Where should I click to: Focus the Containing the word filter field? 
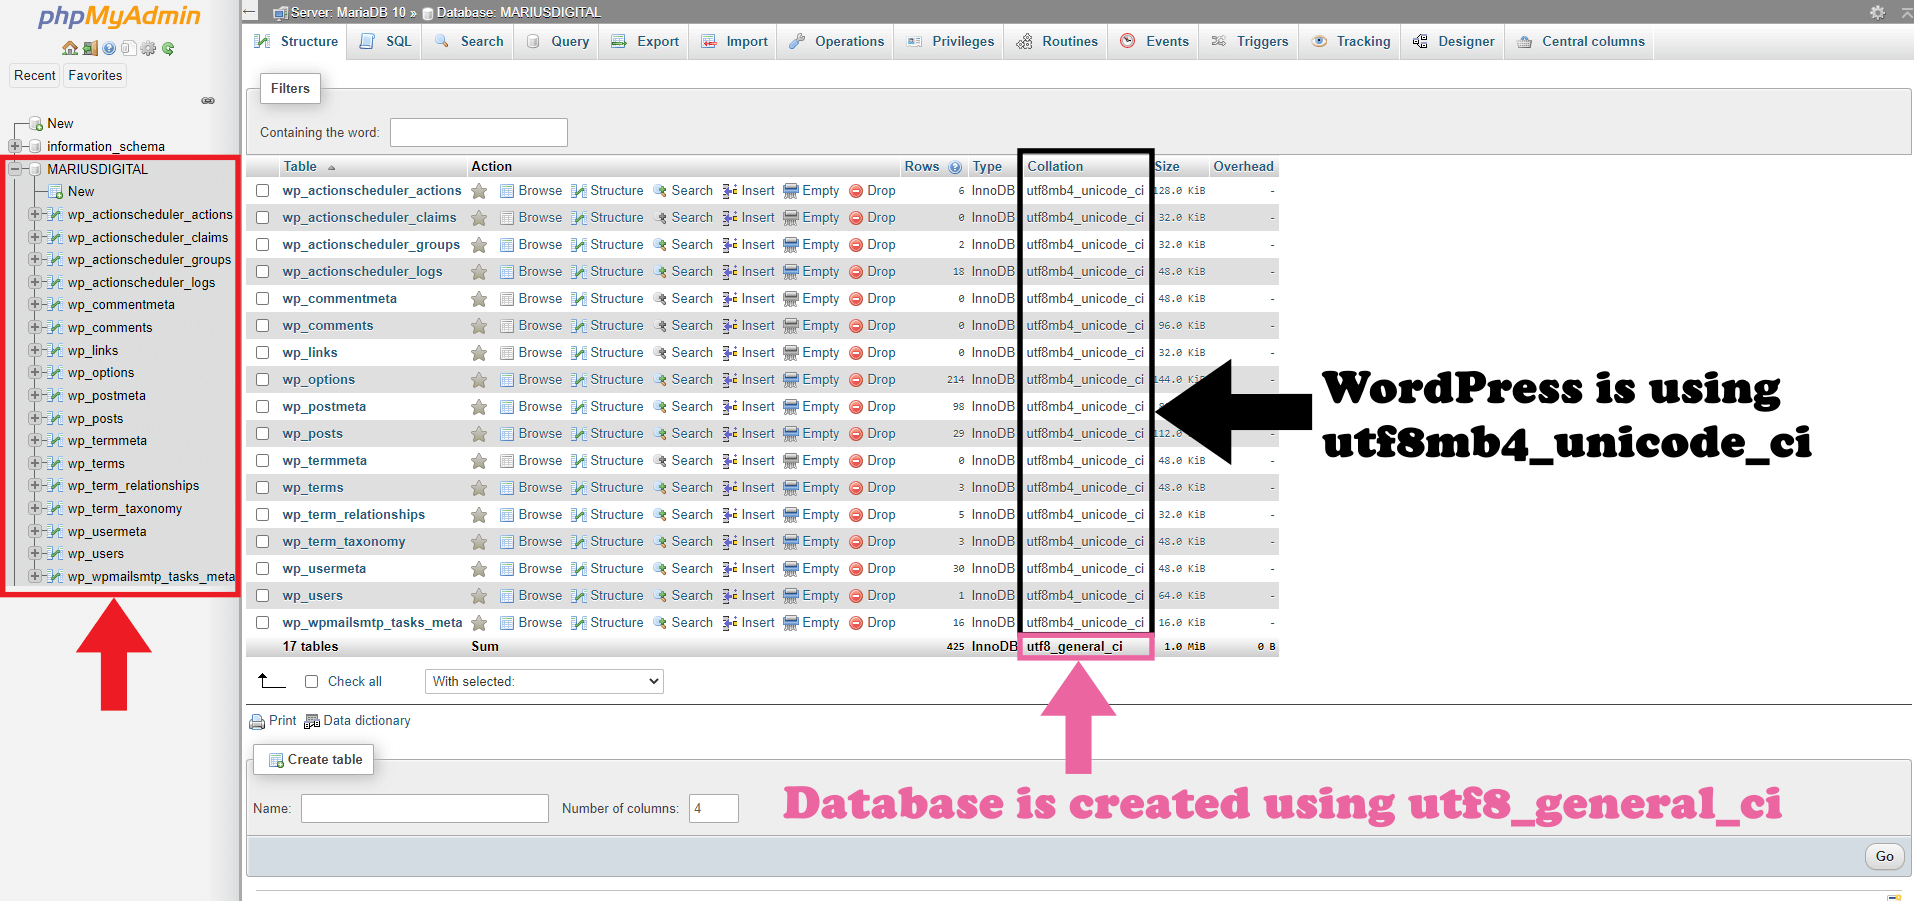pos(478,133)
